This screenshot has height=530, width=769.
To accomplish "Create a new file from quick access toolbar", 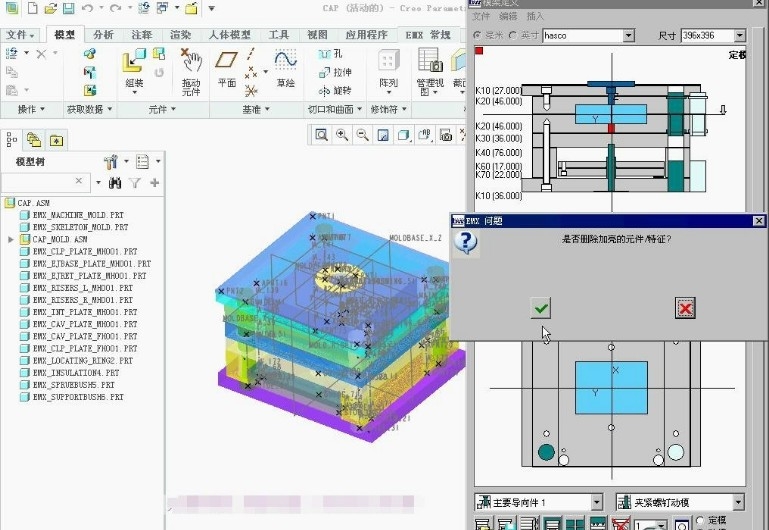I will [x=32, y=8].
